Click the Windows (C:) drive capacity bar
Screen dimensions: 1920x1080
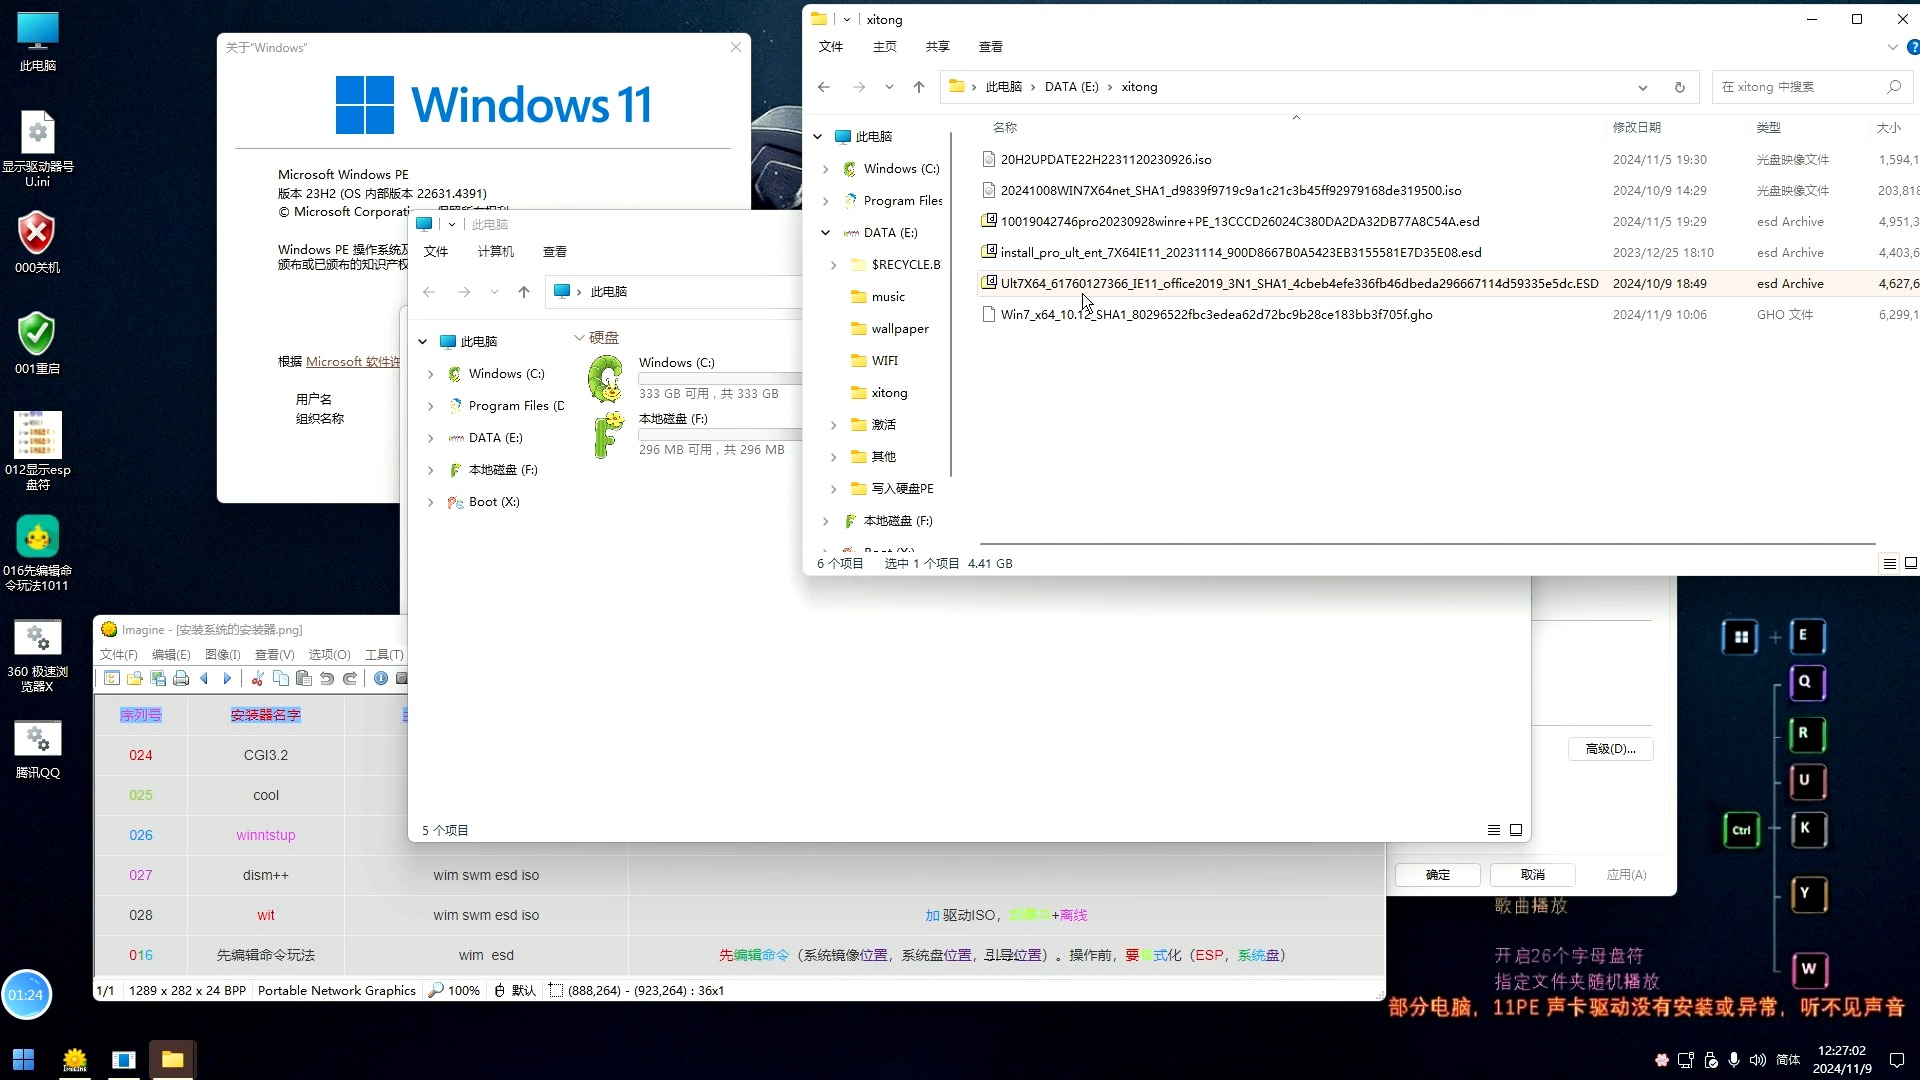tap(720, 379)
